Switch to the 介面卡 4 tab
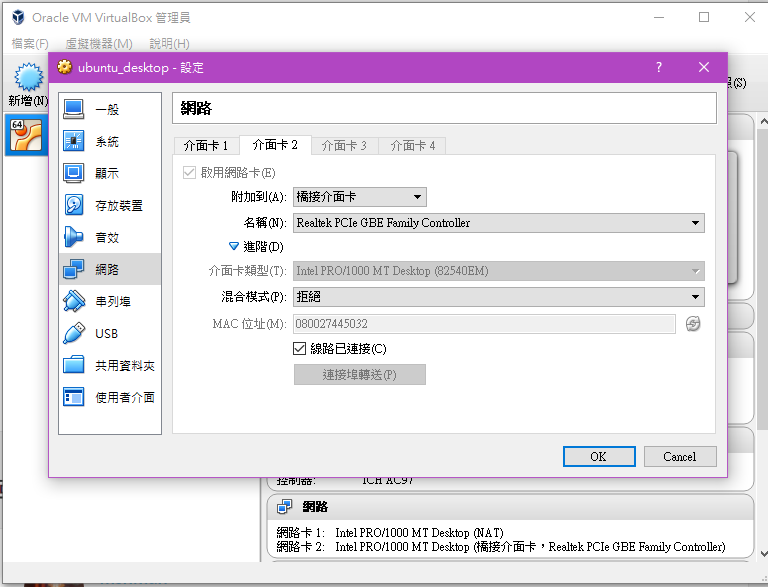Viewport: 768px width, 587px height. [412, 146]
